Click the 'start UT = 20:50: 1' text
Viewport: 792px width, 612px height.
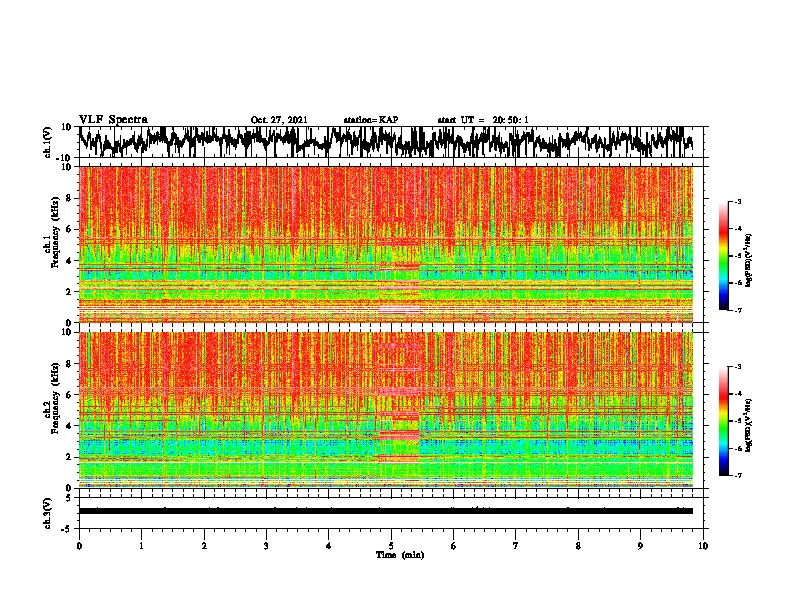click(483, 120)
